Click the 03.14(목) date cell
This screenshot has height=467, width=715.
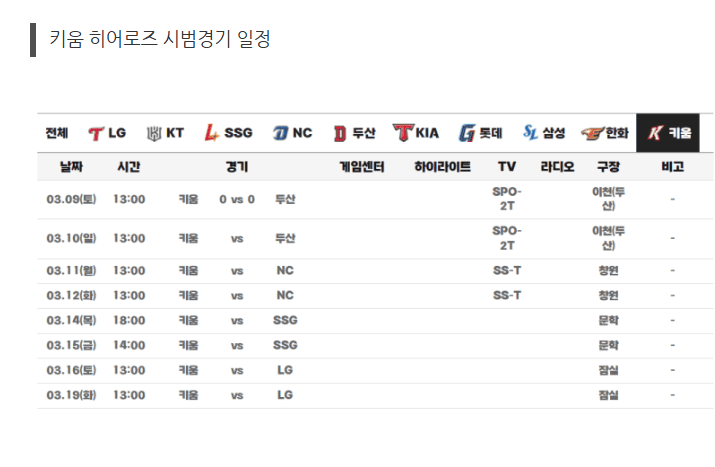tap(71, 321)
